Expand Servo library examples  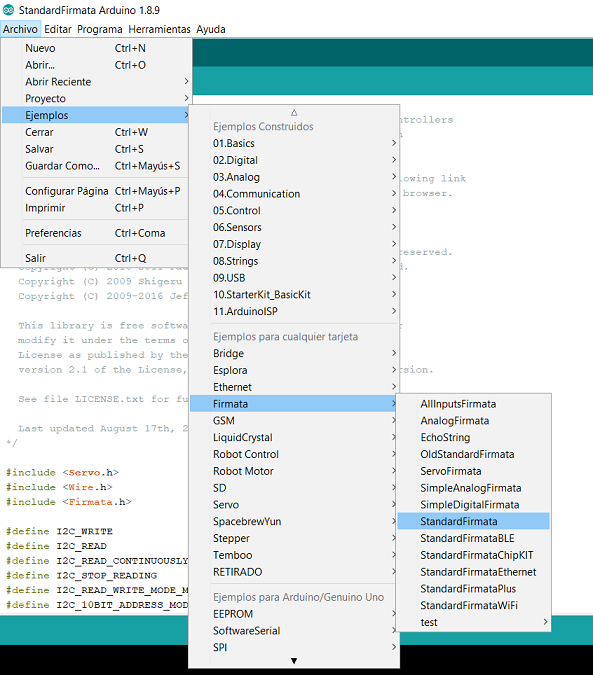[x=294, y=505]
